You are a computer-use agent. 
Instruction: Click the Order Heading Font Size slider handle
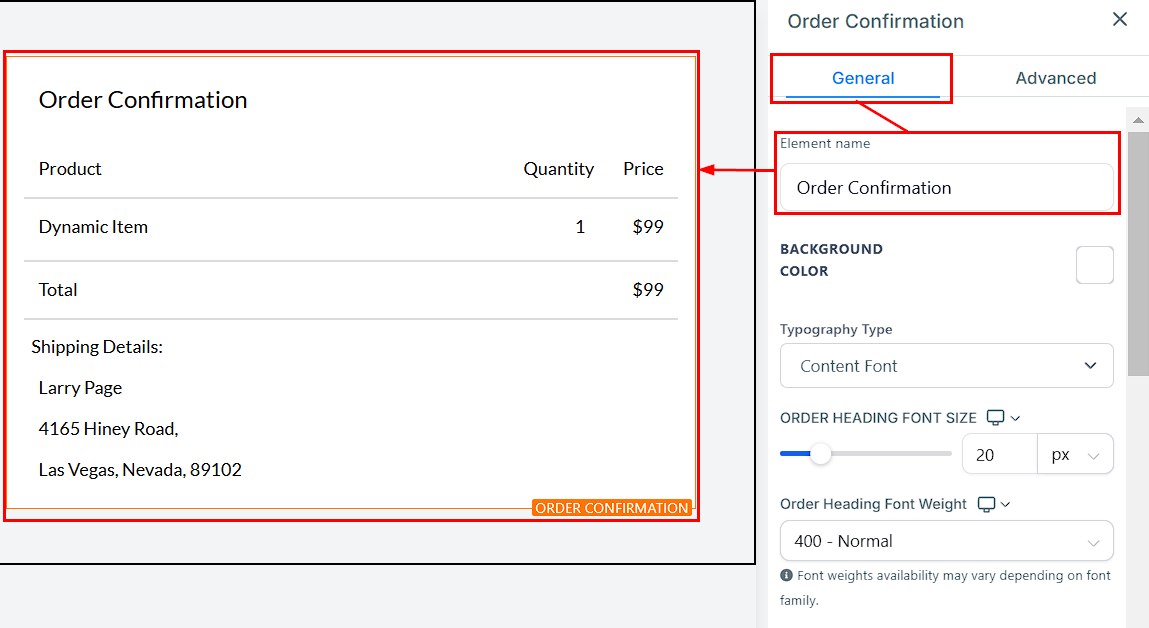[x=821, y=455]
